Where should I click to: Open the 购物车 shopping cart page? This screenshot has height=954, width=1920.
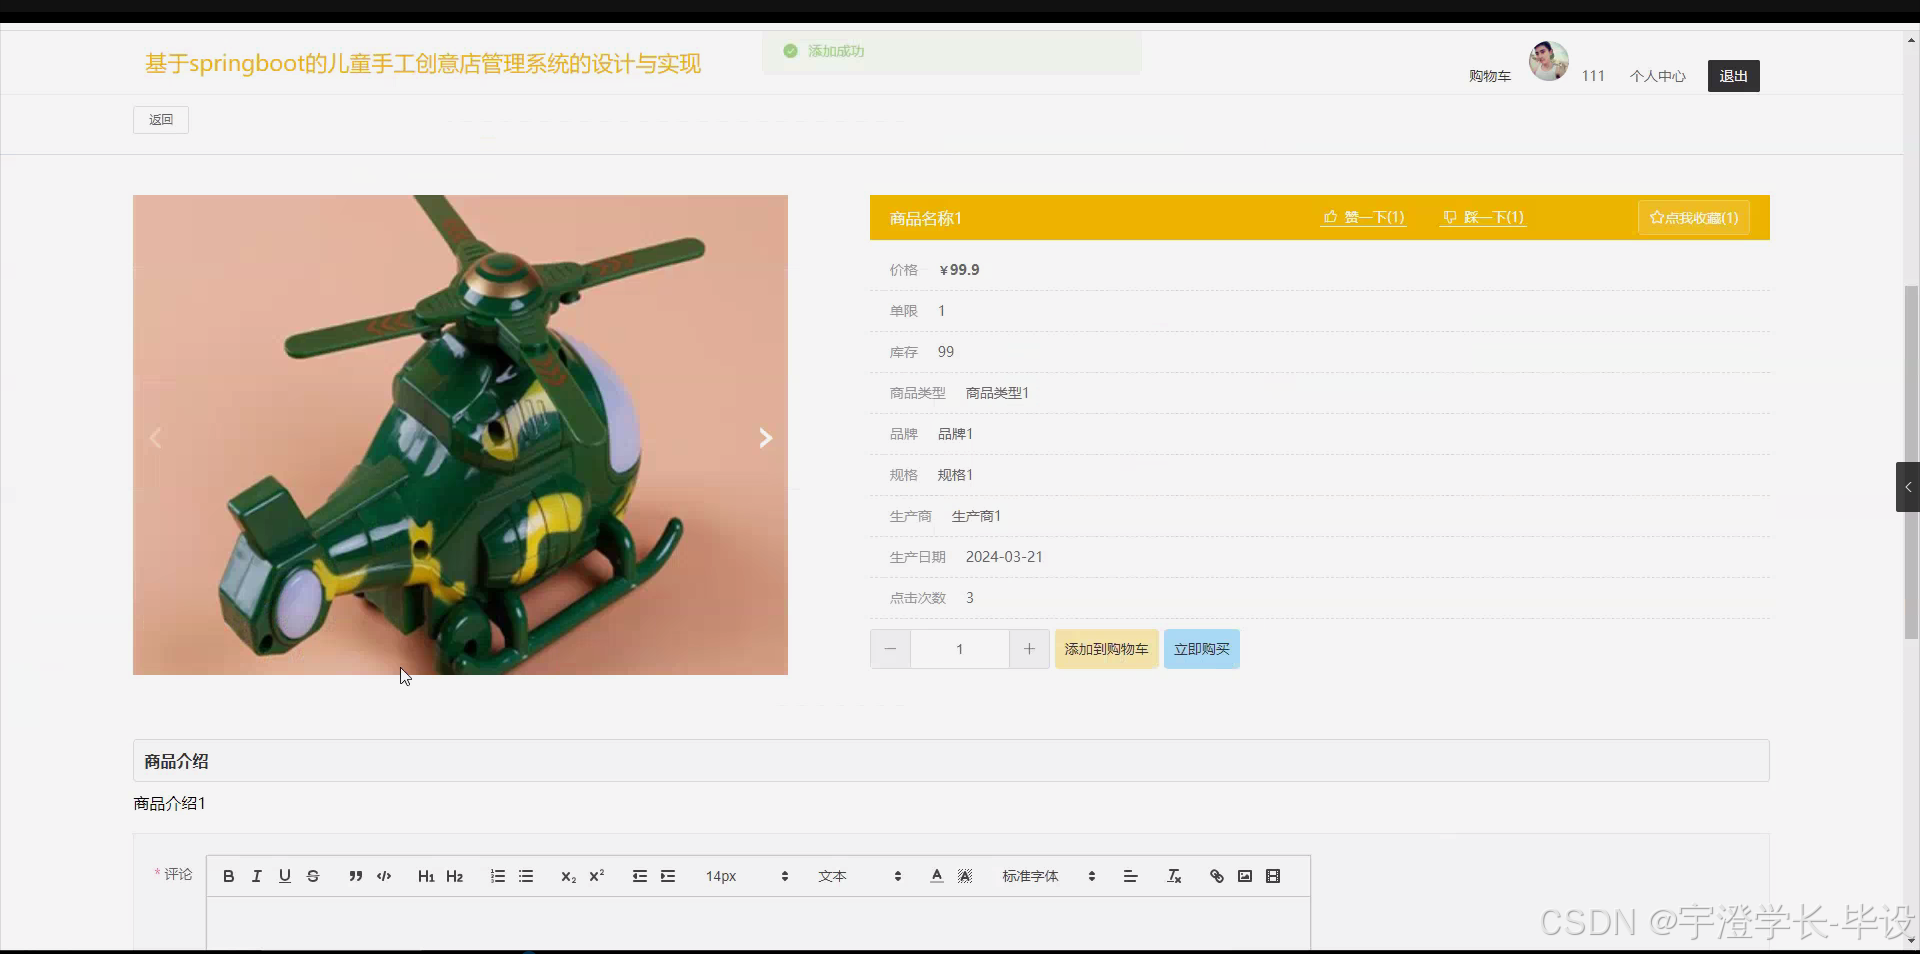(x=1489, y=75)
